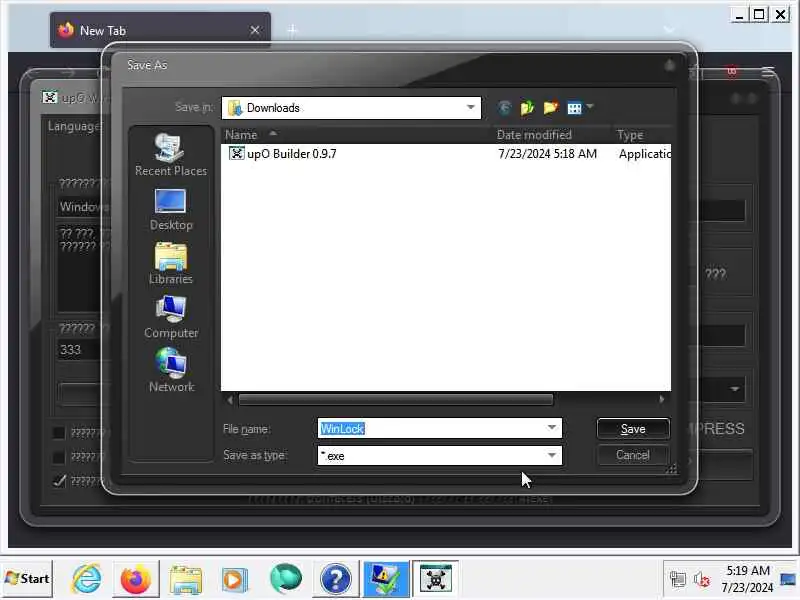Click the horizontal scrollbar in the file list
Image resolution: width=800 pixels, height=600 pixels.
click(395, 399)
